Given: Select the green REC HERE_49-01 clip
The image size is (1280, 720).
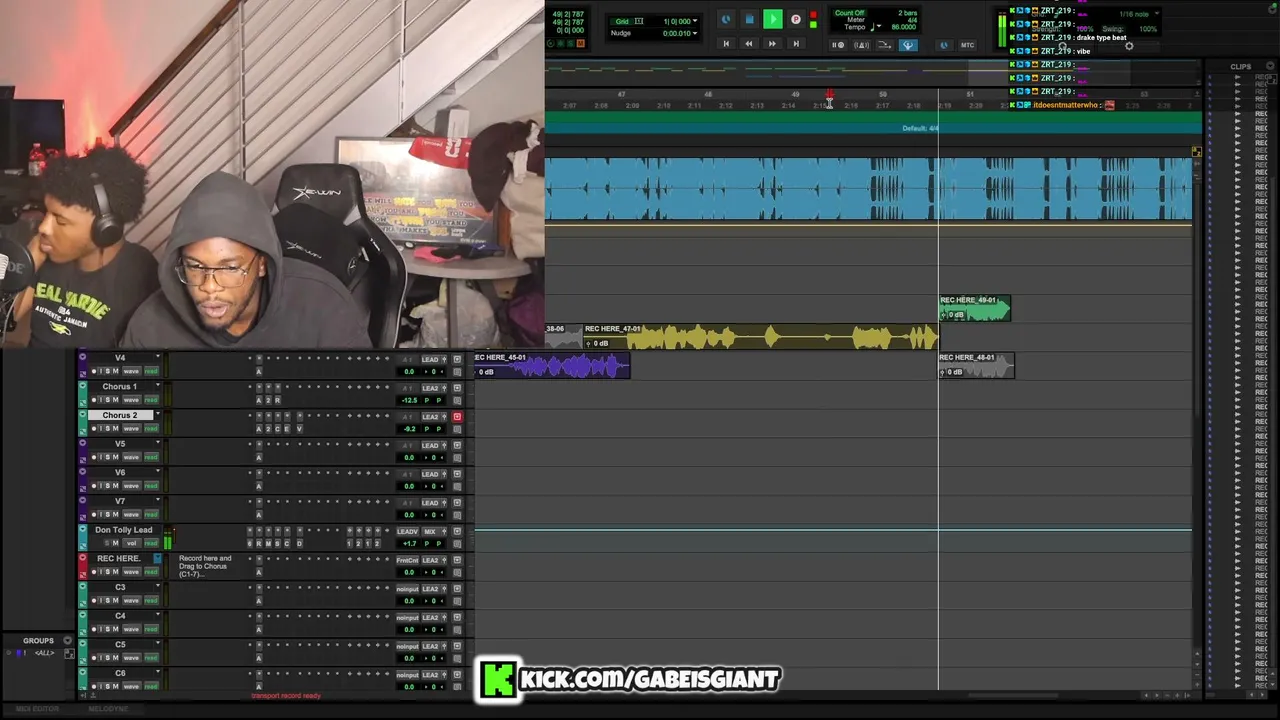Looking at the screenshot, I should pyautogui.click(x=975, y=308).
